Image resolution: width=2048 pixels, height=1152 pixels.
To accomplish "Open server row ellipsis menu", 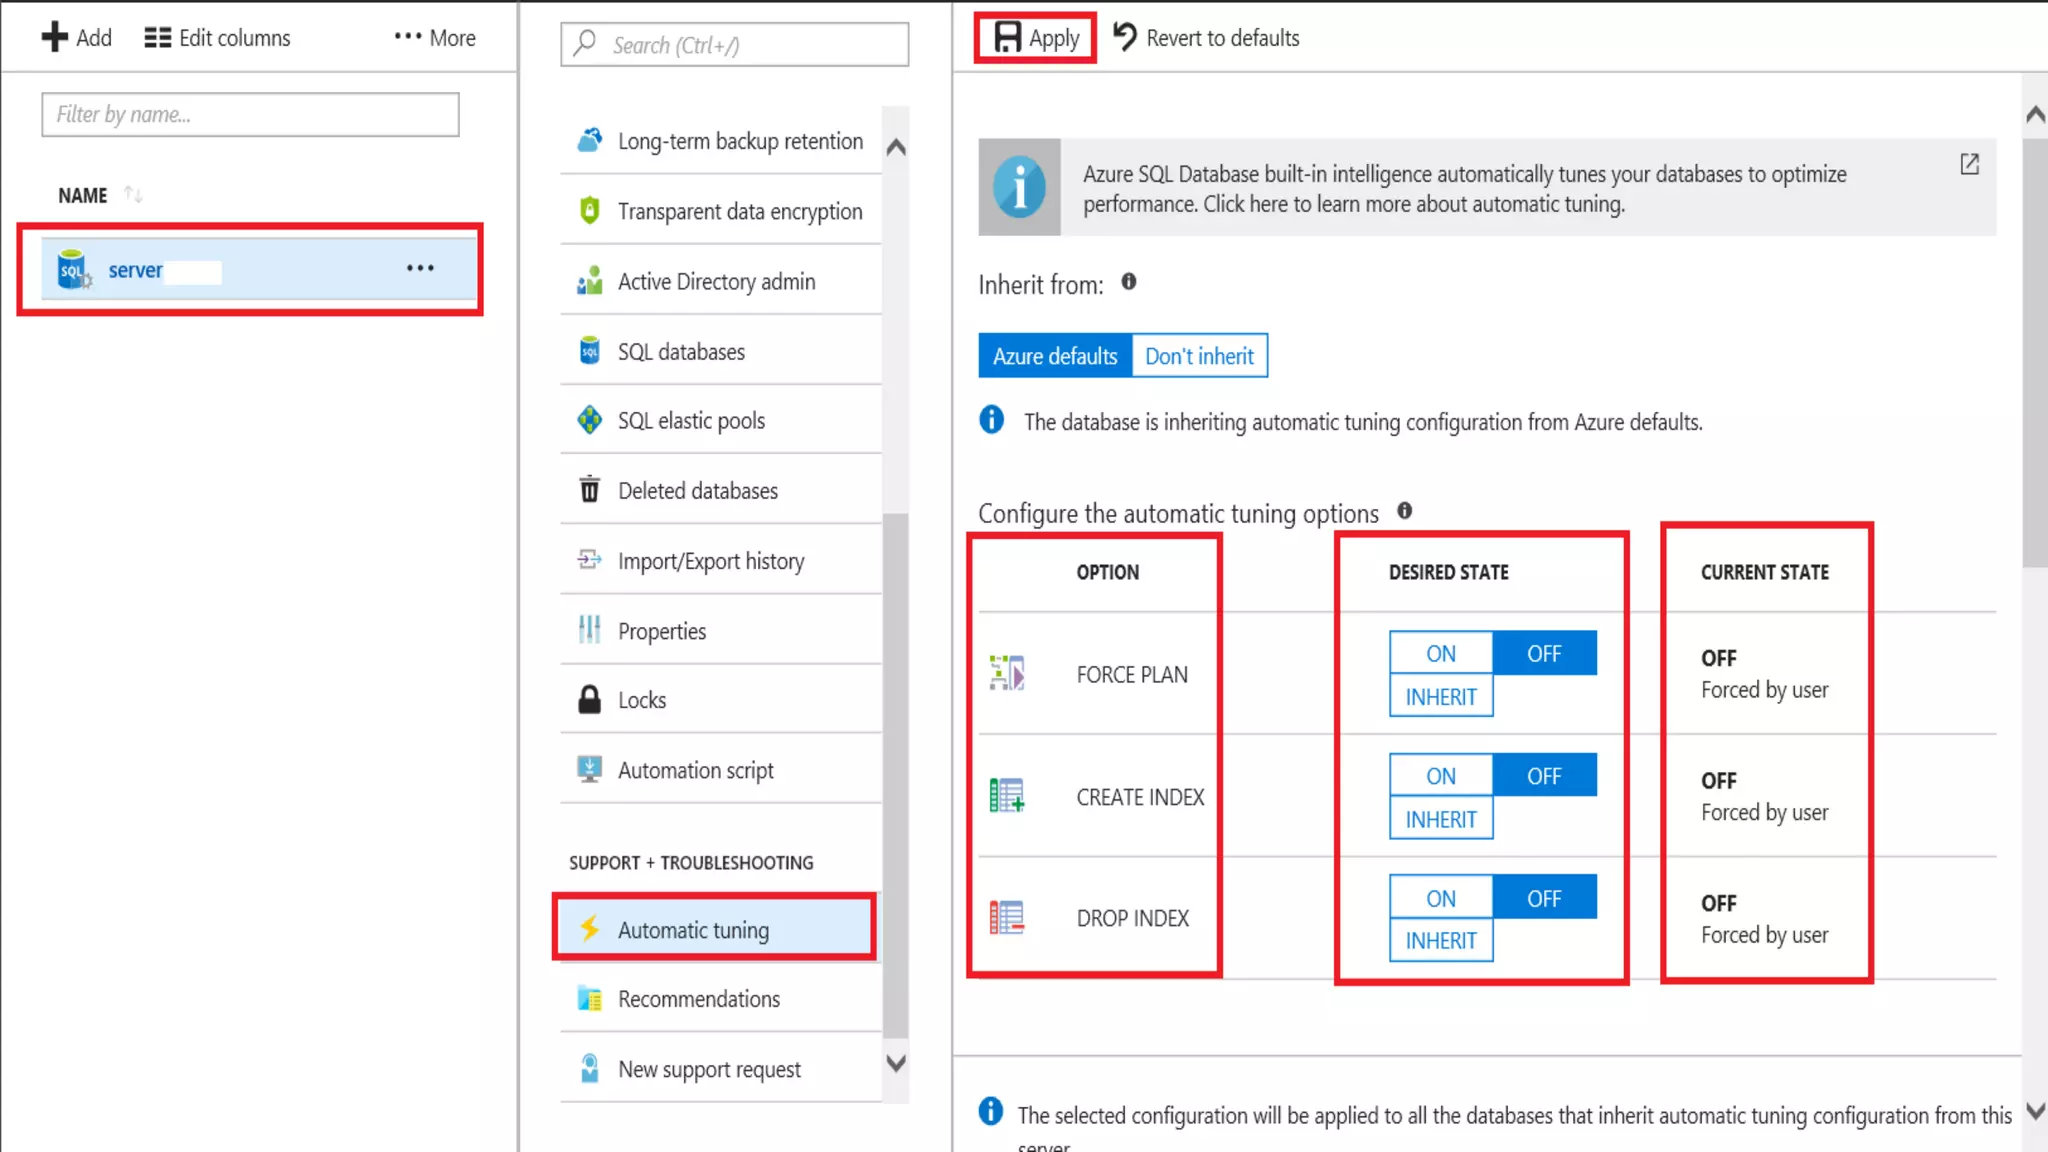I will pyautogui.click(x=420, y=268).
